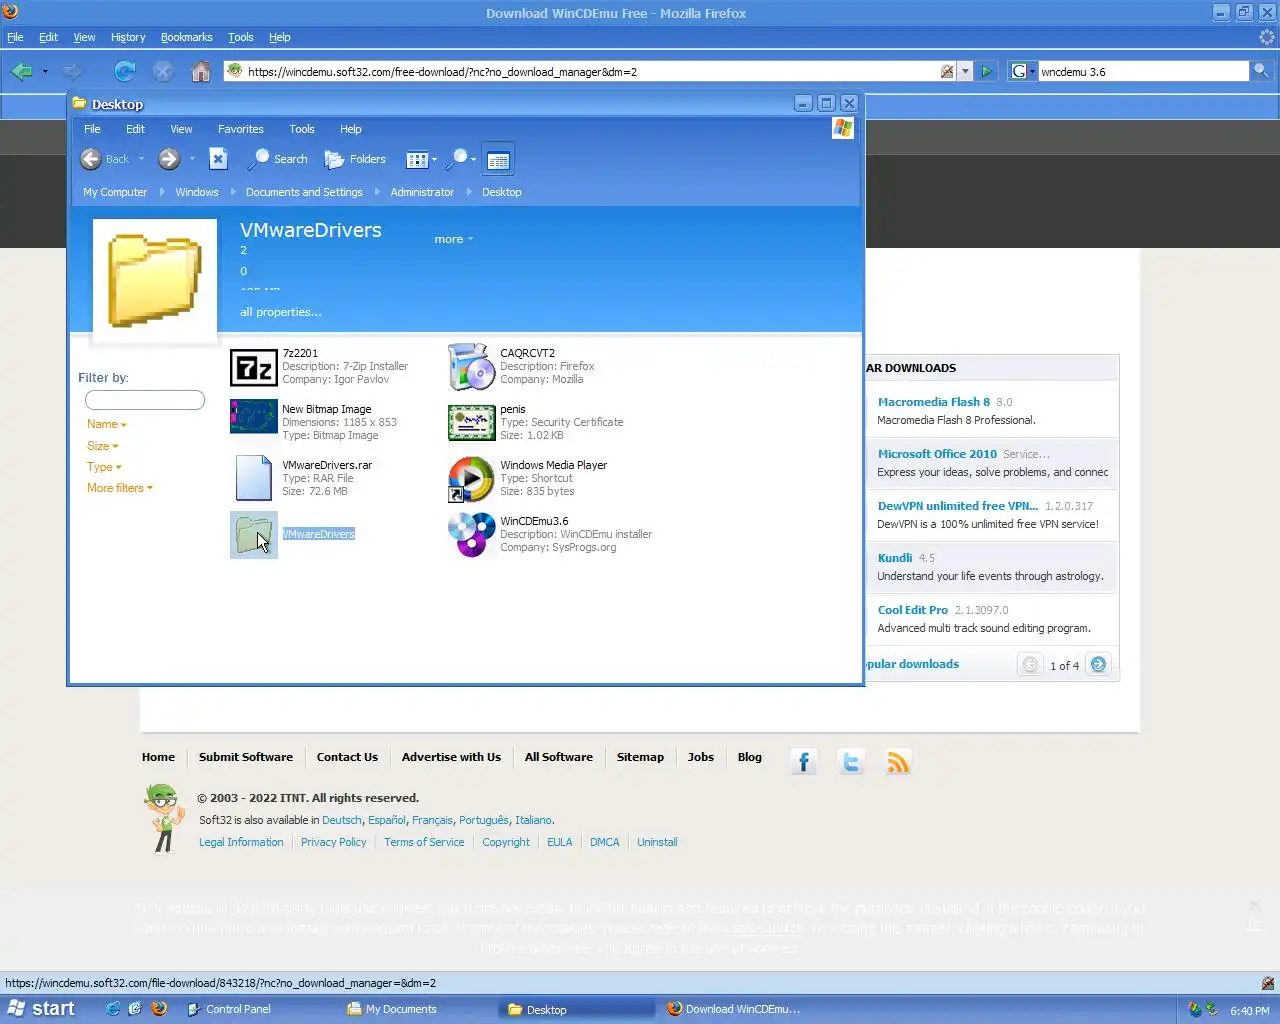This screenshot has width=1280, height=1024.
Task: Click Firefox stop loading button
Action: pos(163,71)
